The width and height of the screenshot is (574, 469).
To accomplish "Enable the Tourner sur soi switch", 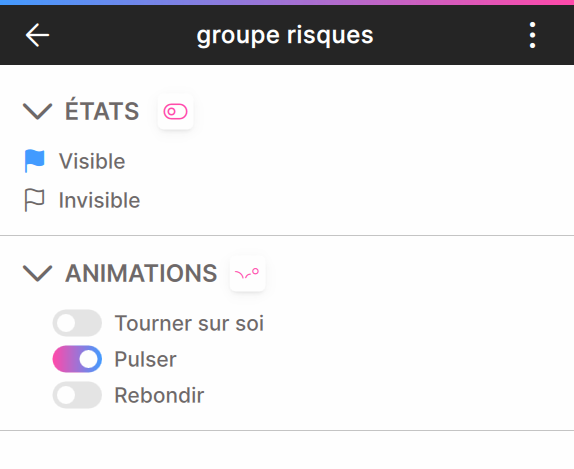I will tap(77, 323).
